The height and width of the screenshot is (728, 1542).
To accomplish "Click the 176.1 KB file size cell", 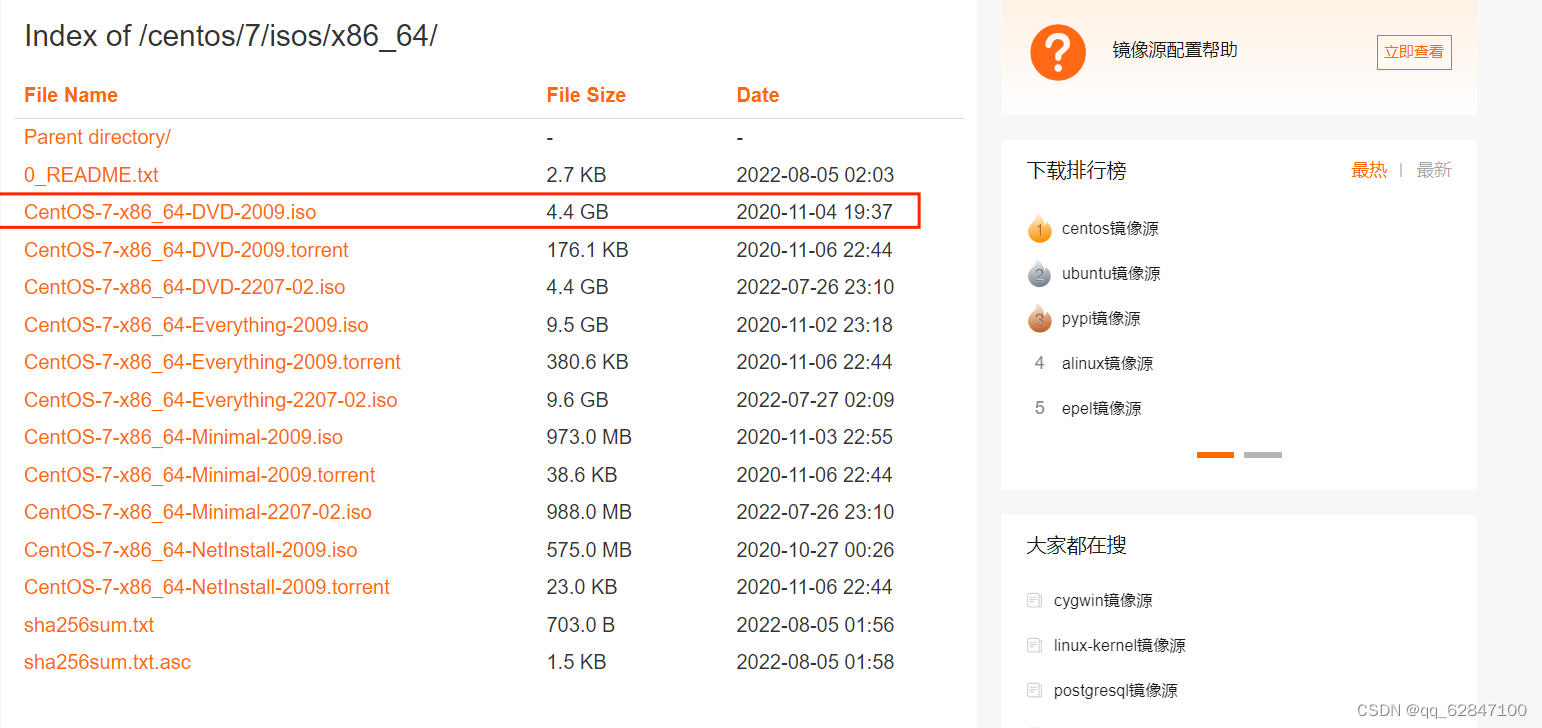I will [x=588, y=250].
